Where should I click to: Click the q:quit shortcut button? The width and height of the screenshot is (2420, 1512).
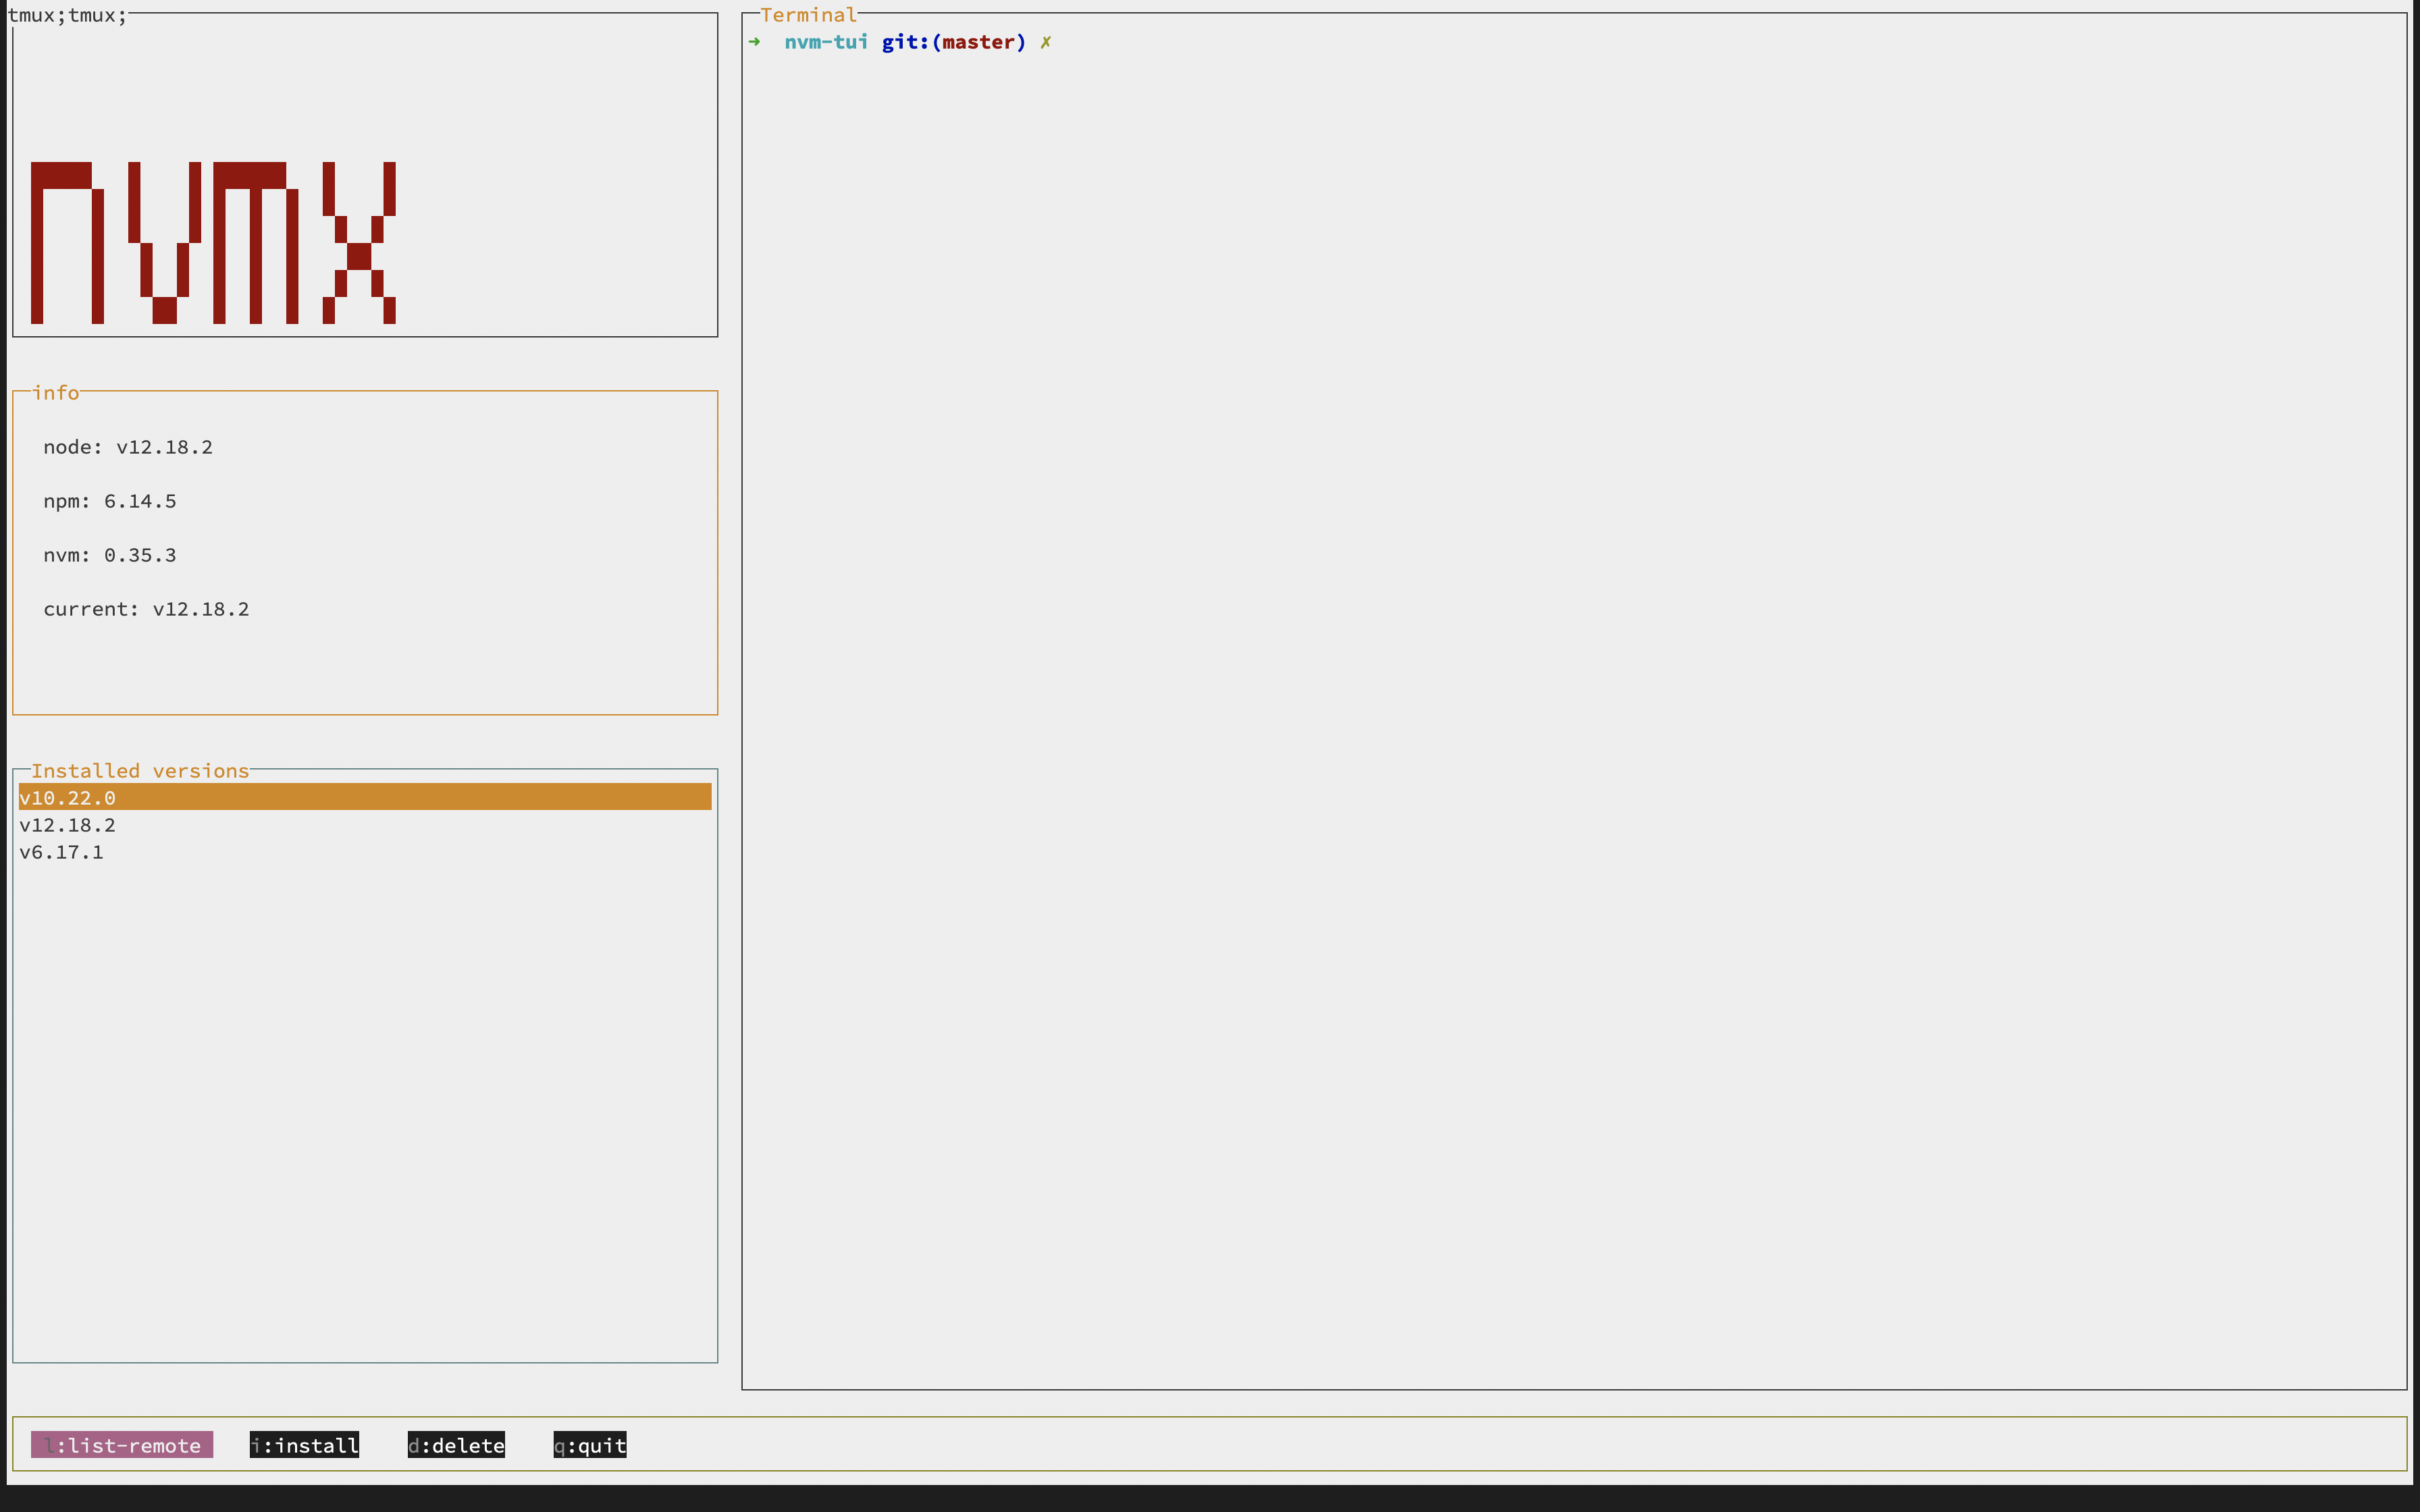(590, 1445)
